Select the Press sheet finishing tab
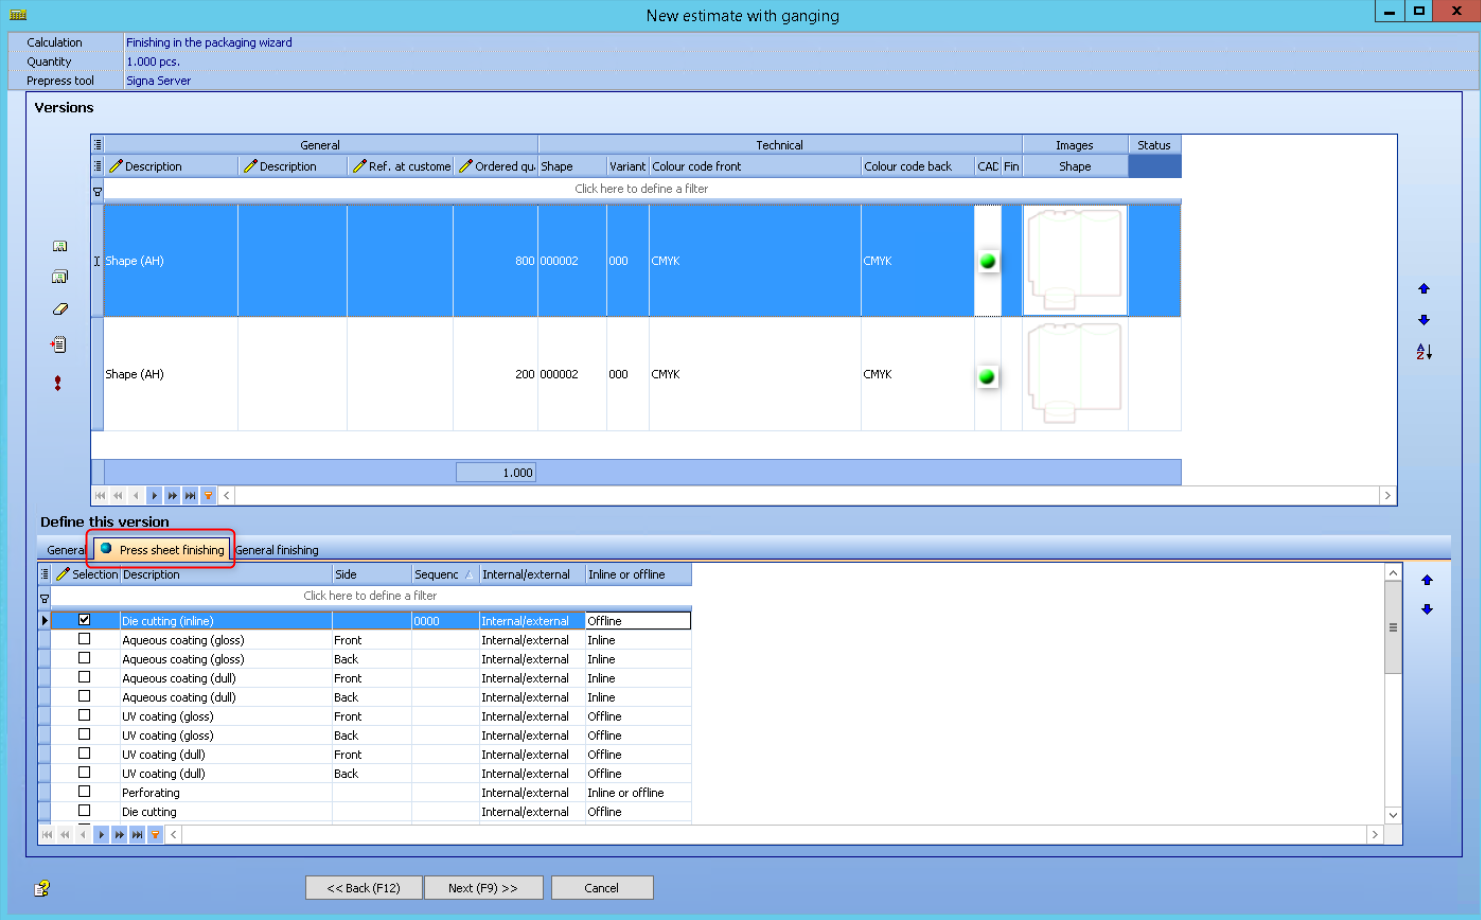1481x920 pixels. 162,550
